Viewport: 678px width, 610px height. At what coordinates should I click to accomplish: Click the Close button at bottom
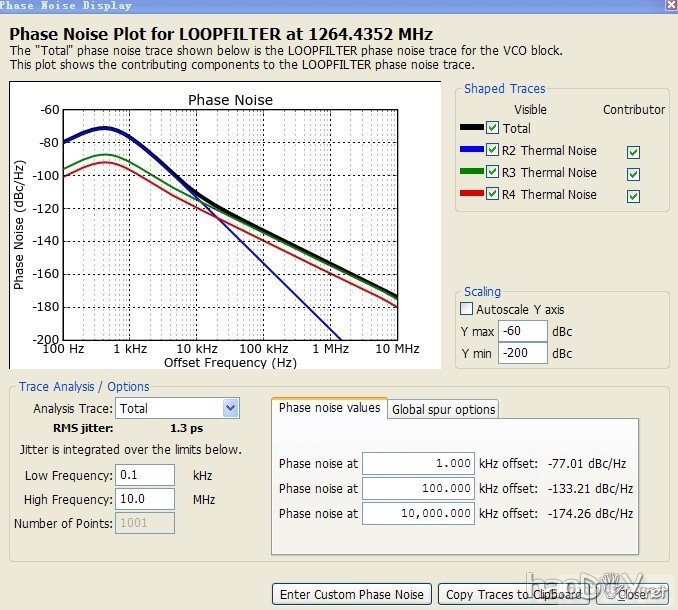[633, 594]
